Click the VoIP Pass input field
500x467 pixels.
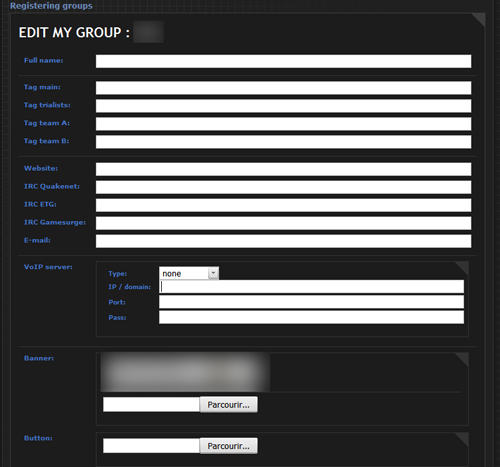[311, 317]
